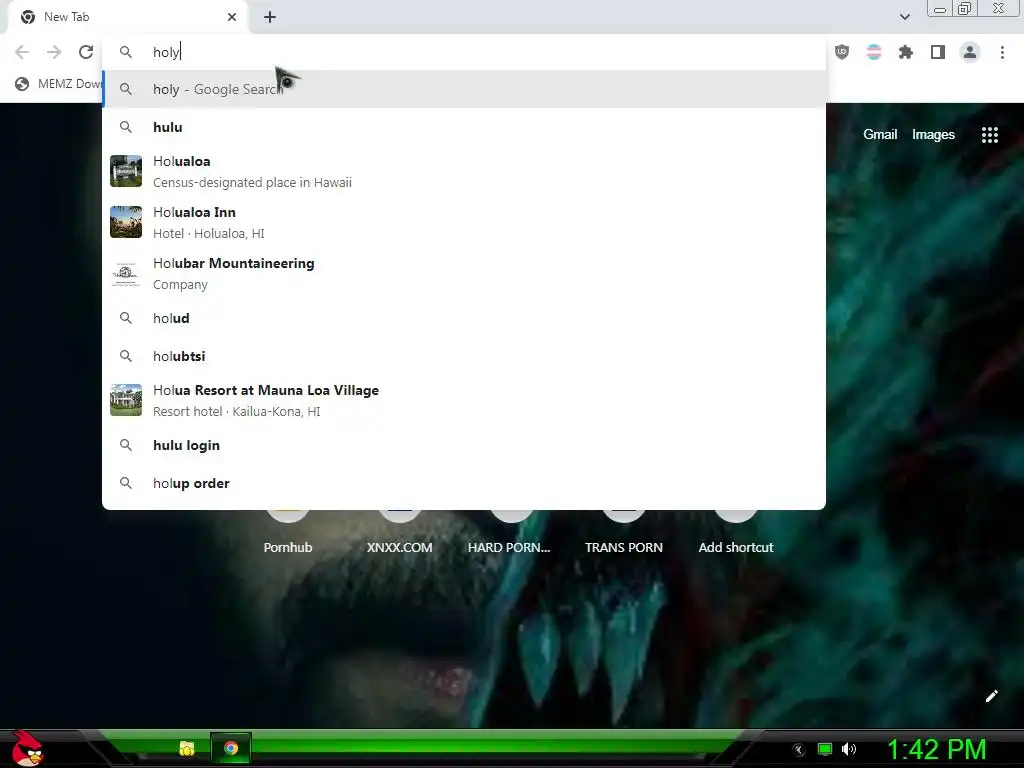Click the address bar containing holy

[x=464, y=52]
